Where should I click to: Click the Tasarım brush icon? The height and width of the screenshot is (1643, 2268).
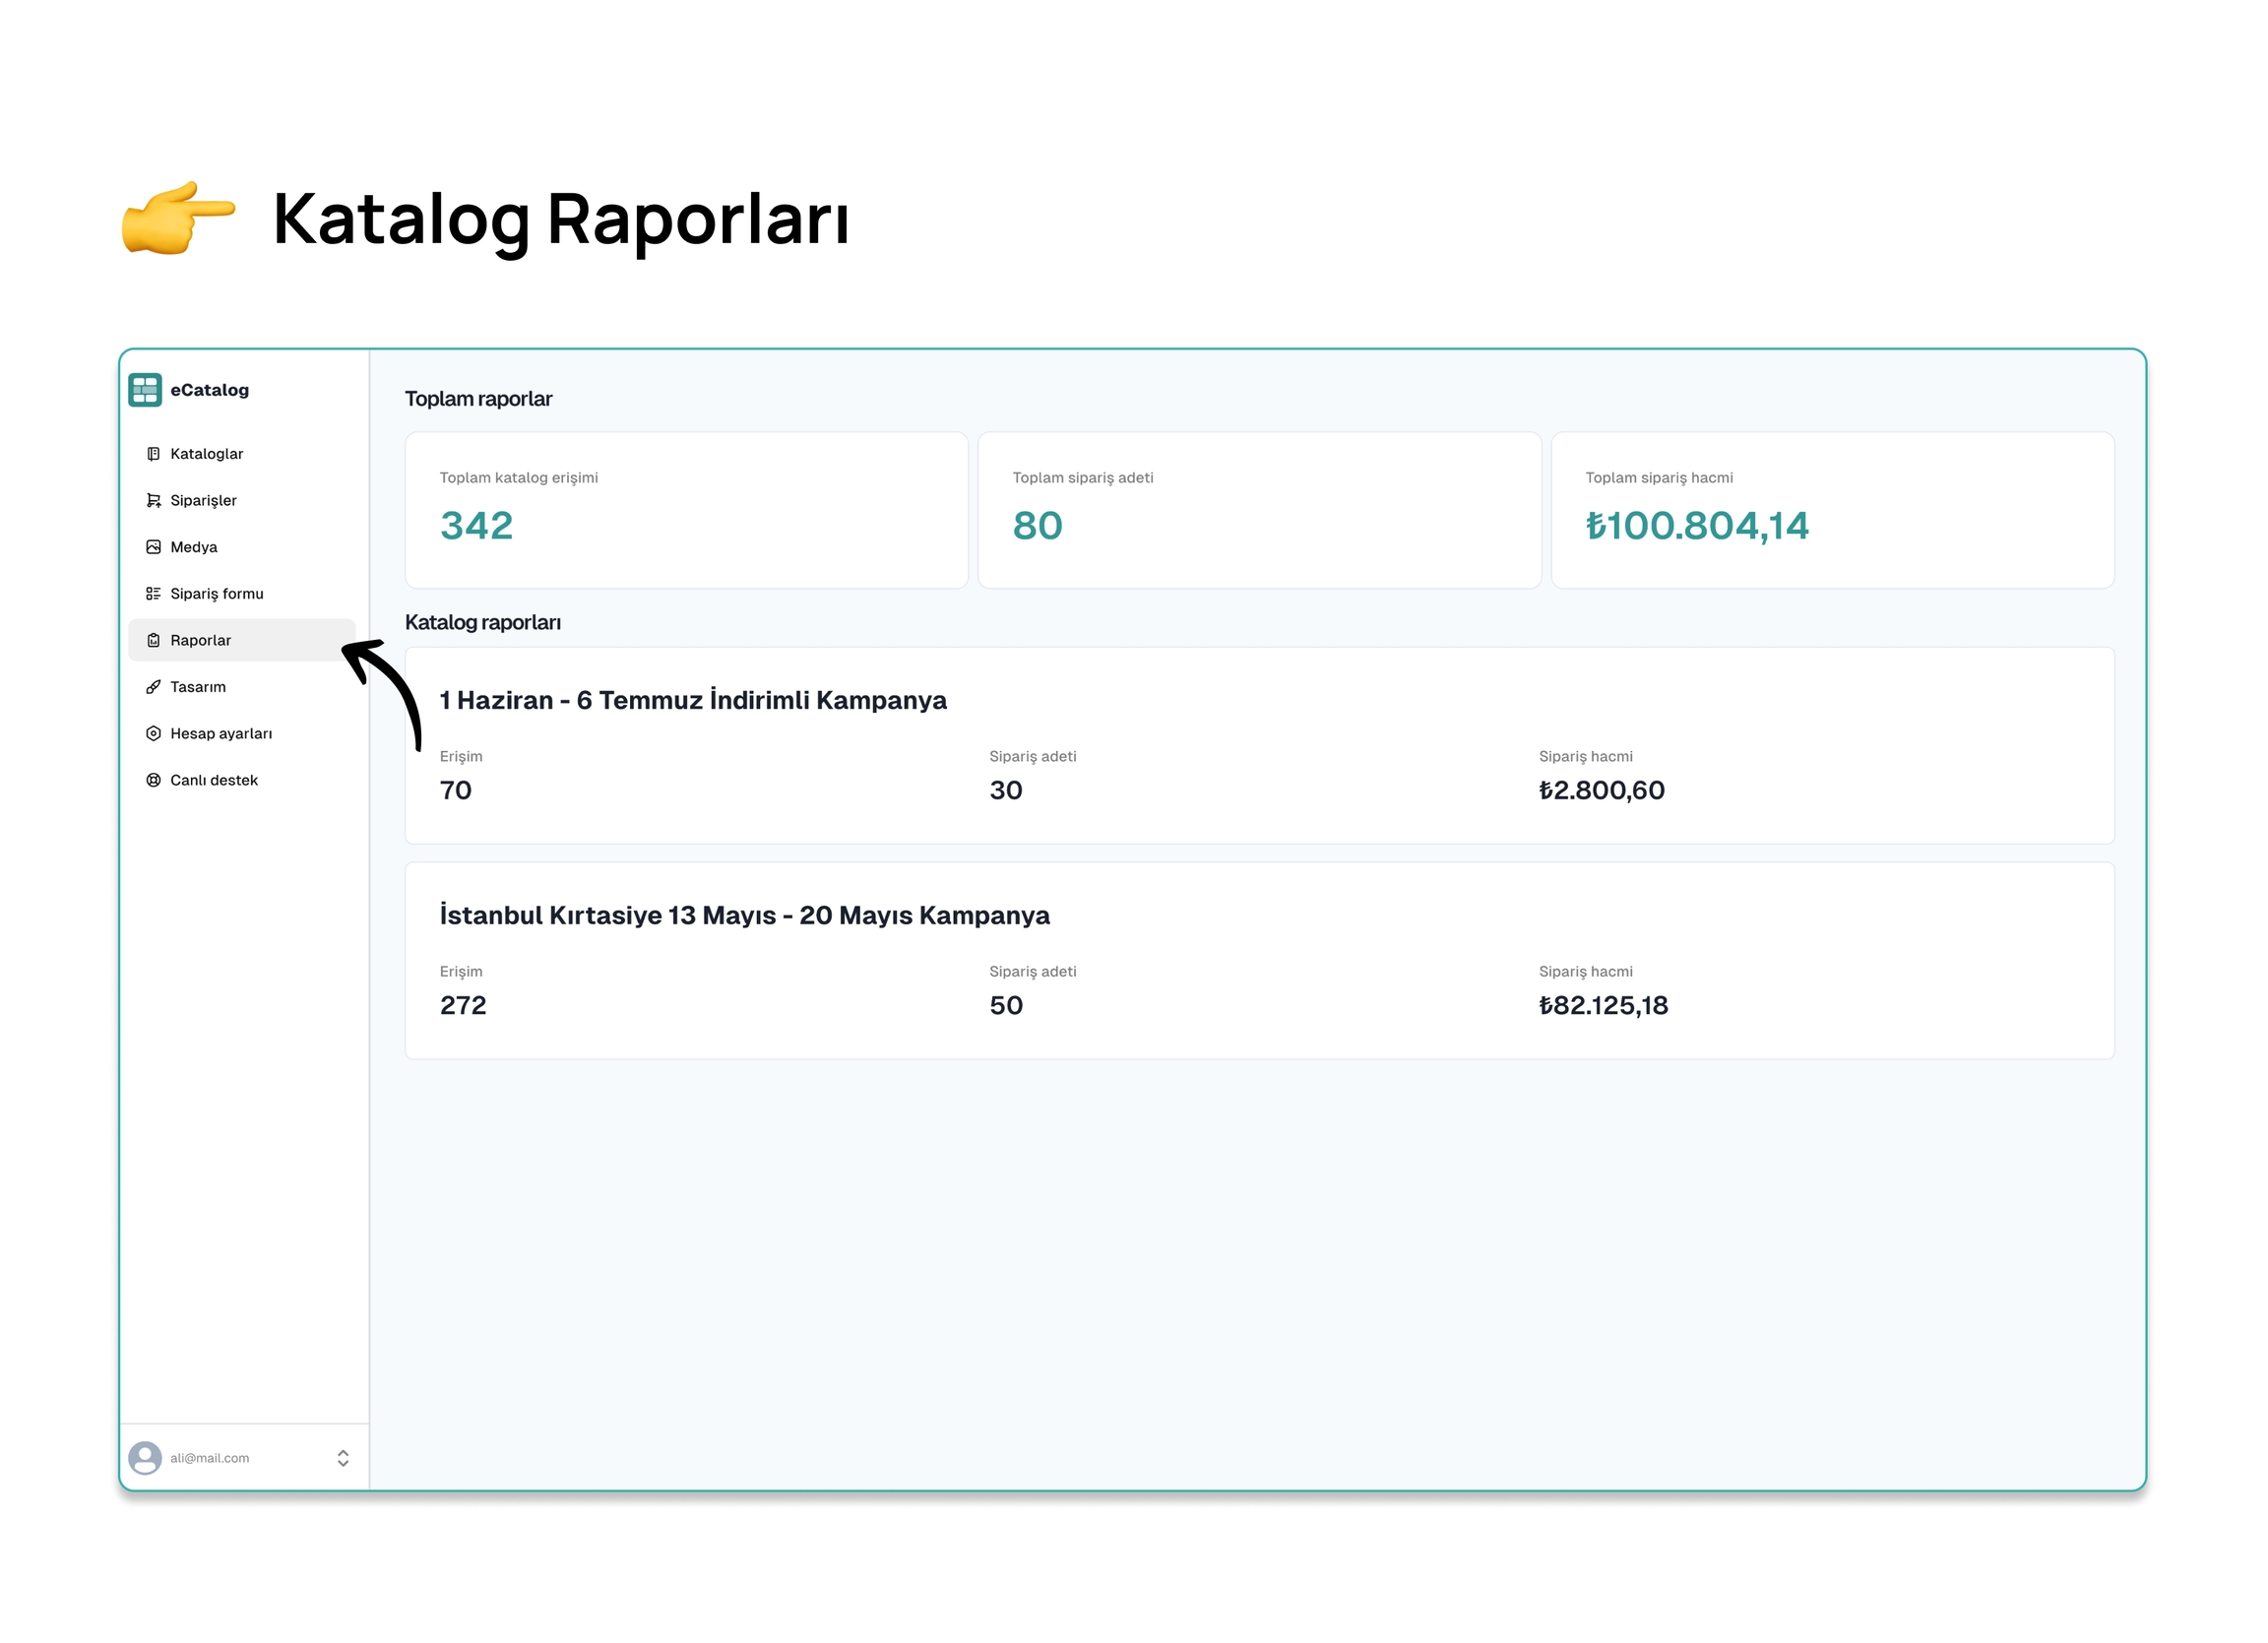pyautogui.click(x=153, y=687)
